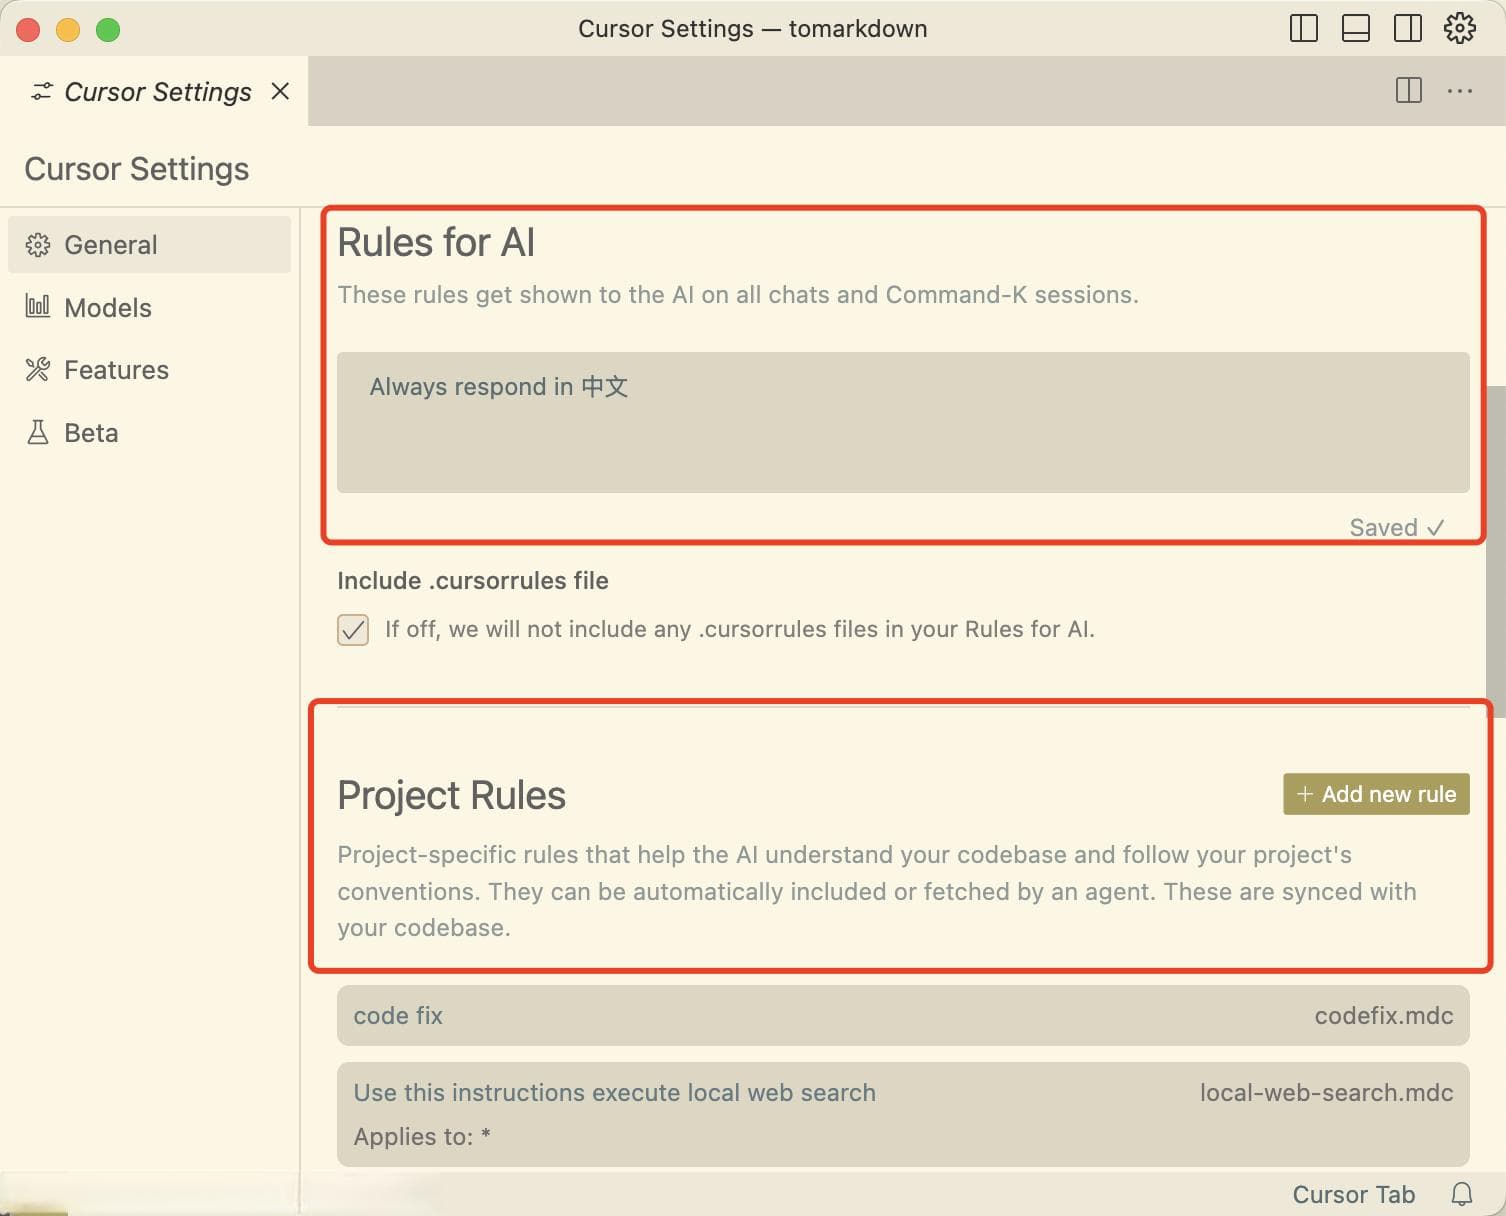Open the code fix rule

pos(903,1016)
